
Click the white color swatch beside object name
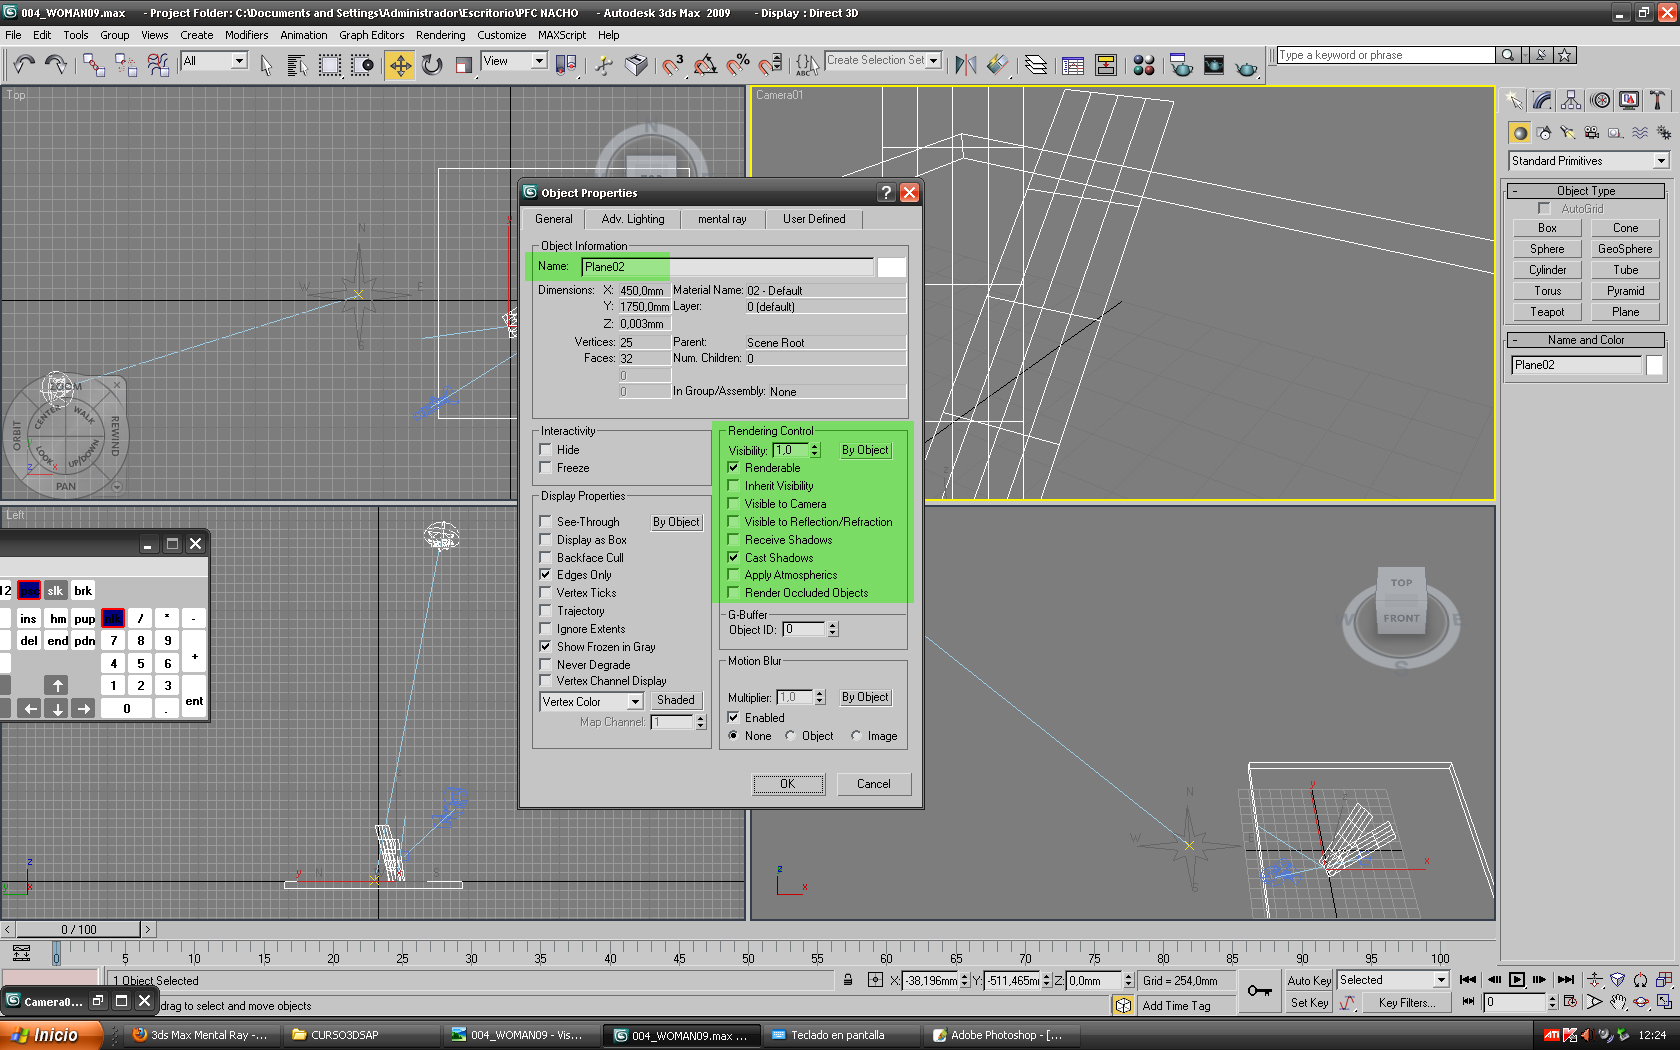[x=891, y=267]
